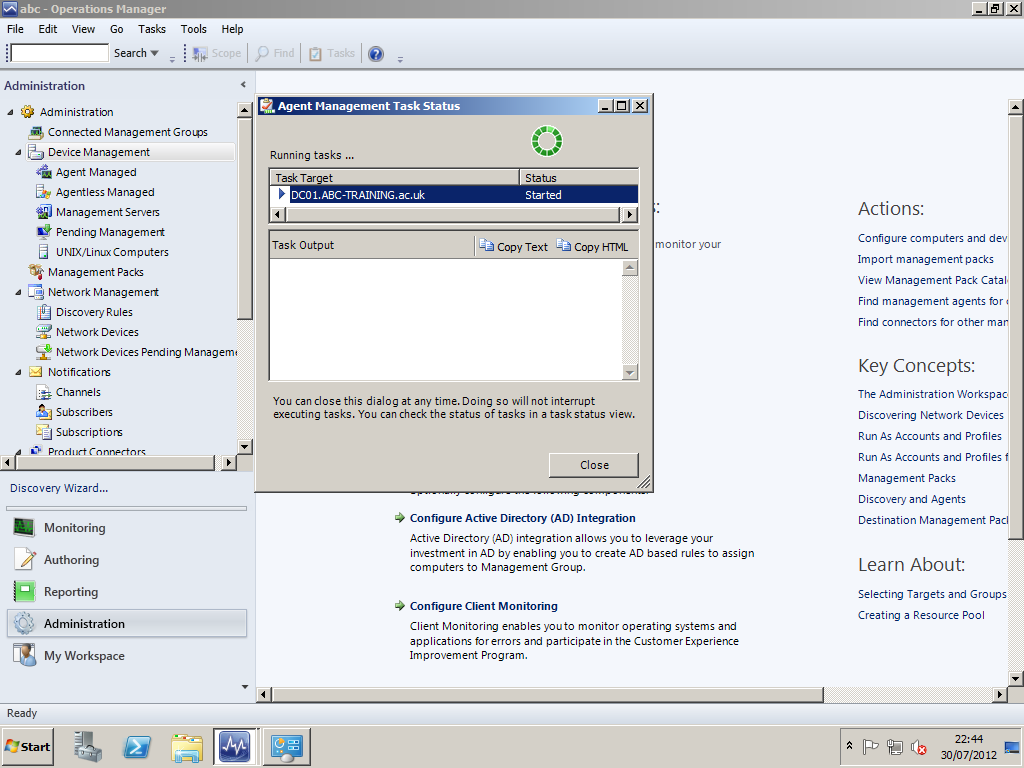
Task: Click the Network Devices icon
Action: pos(44,332)
